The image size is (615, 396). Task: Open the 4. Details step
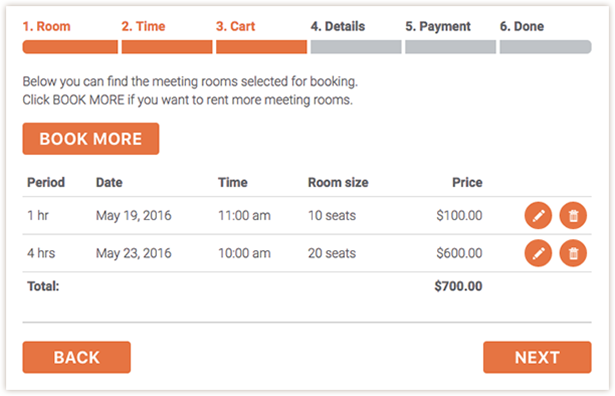[338, 27]
